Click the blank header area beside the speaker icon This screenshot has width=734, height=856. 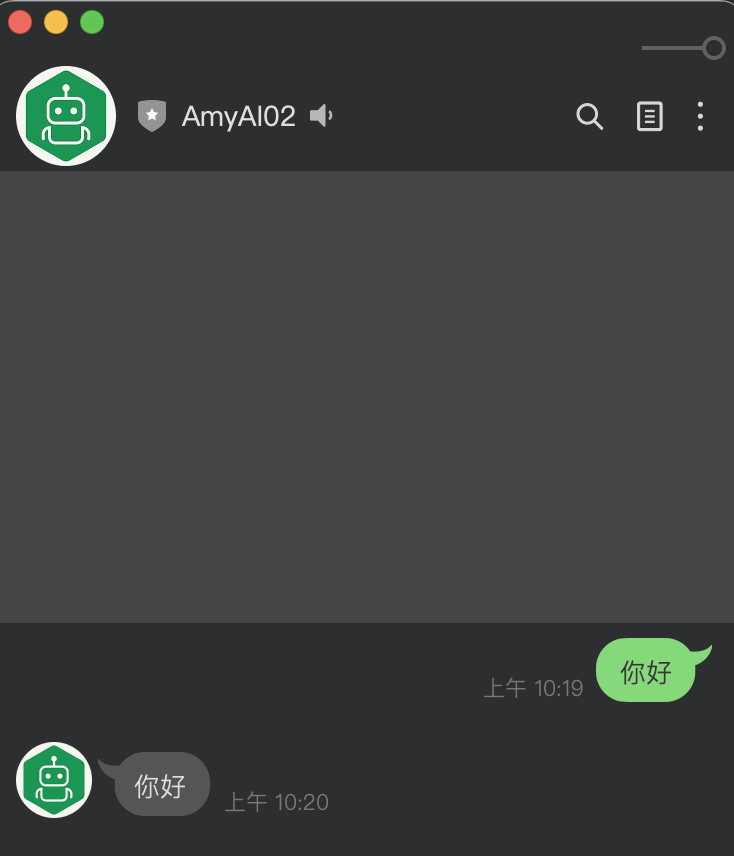453,116
